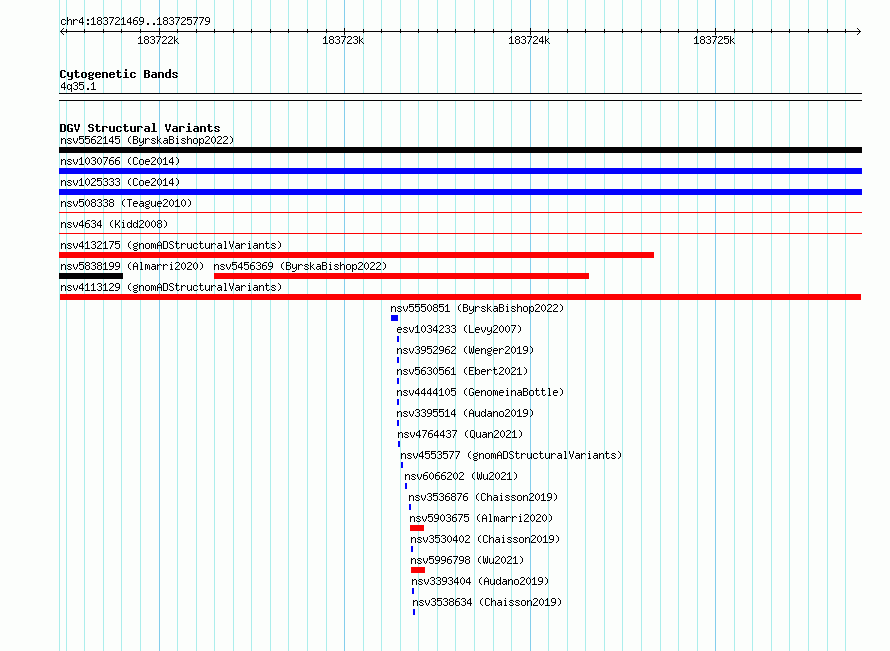Select the nsv3395514 (Audano2019) label
Viewport: 890px width, 651px height.
pyautogui.click(x=465, y=413)
